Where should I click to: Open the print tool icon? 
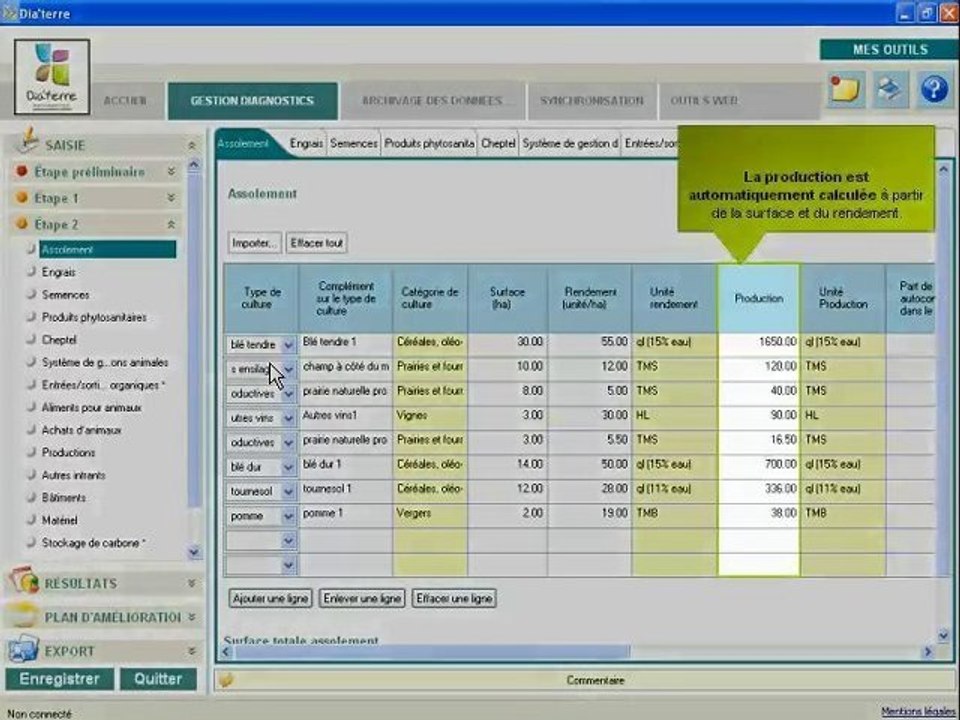tap(890, 90)
